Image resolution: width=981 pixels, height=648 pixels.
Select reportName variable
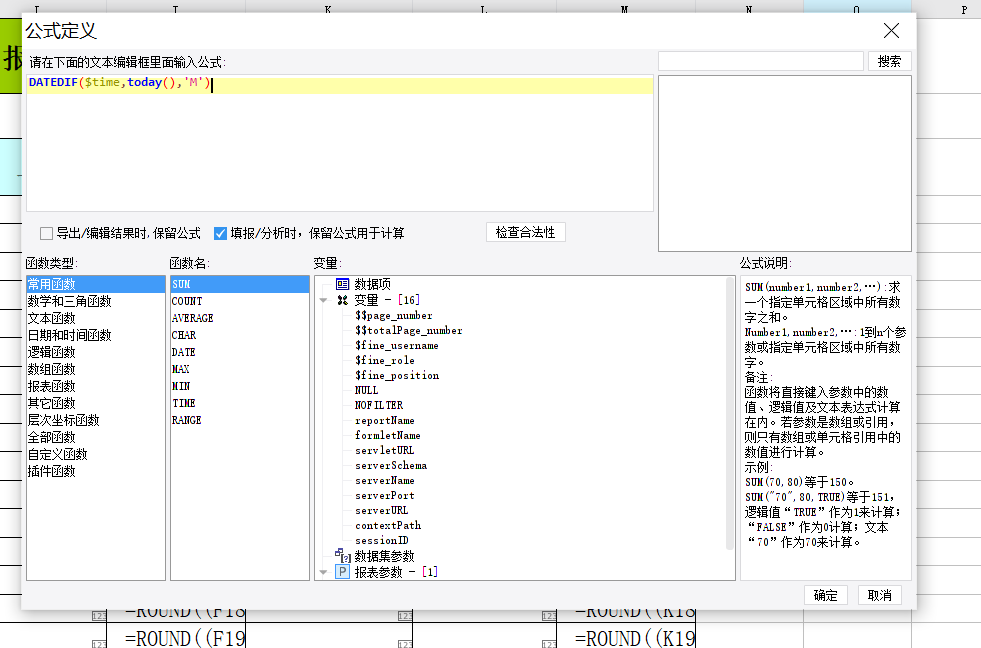coord(385,420)
